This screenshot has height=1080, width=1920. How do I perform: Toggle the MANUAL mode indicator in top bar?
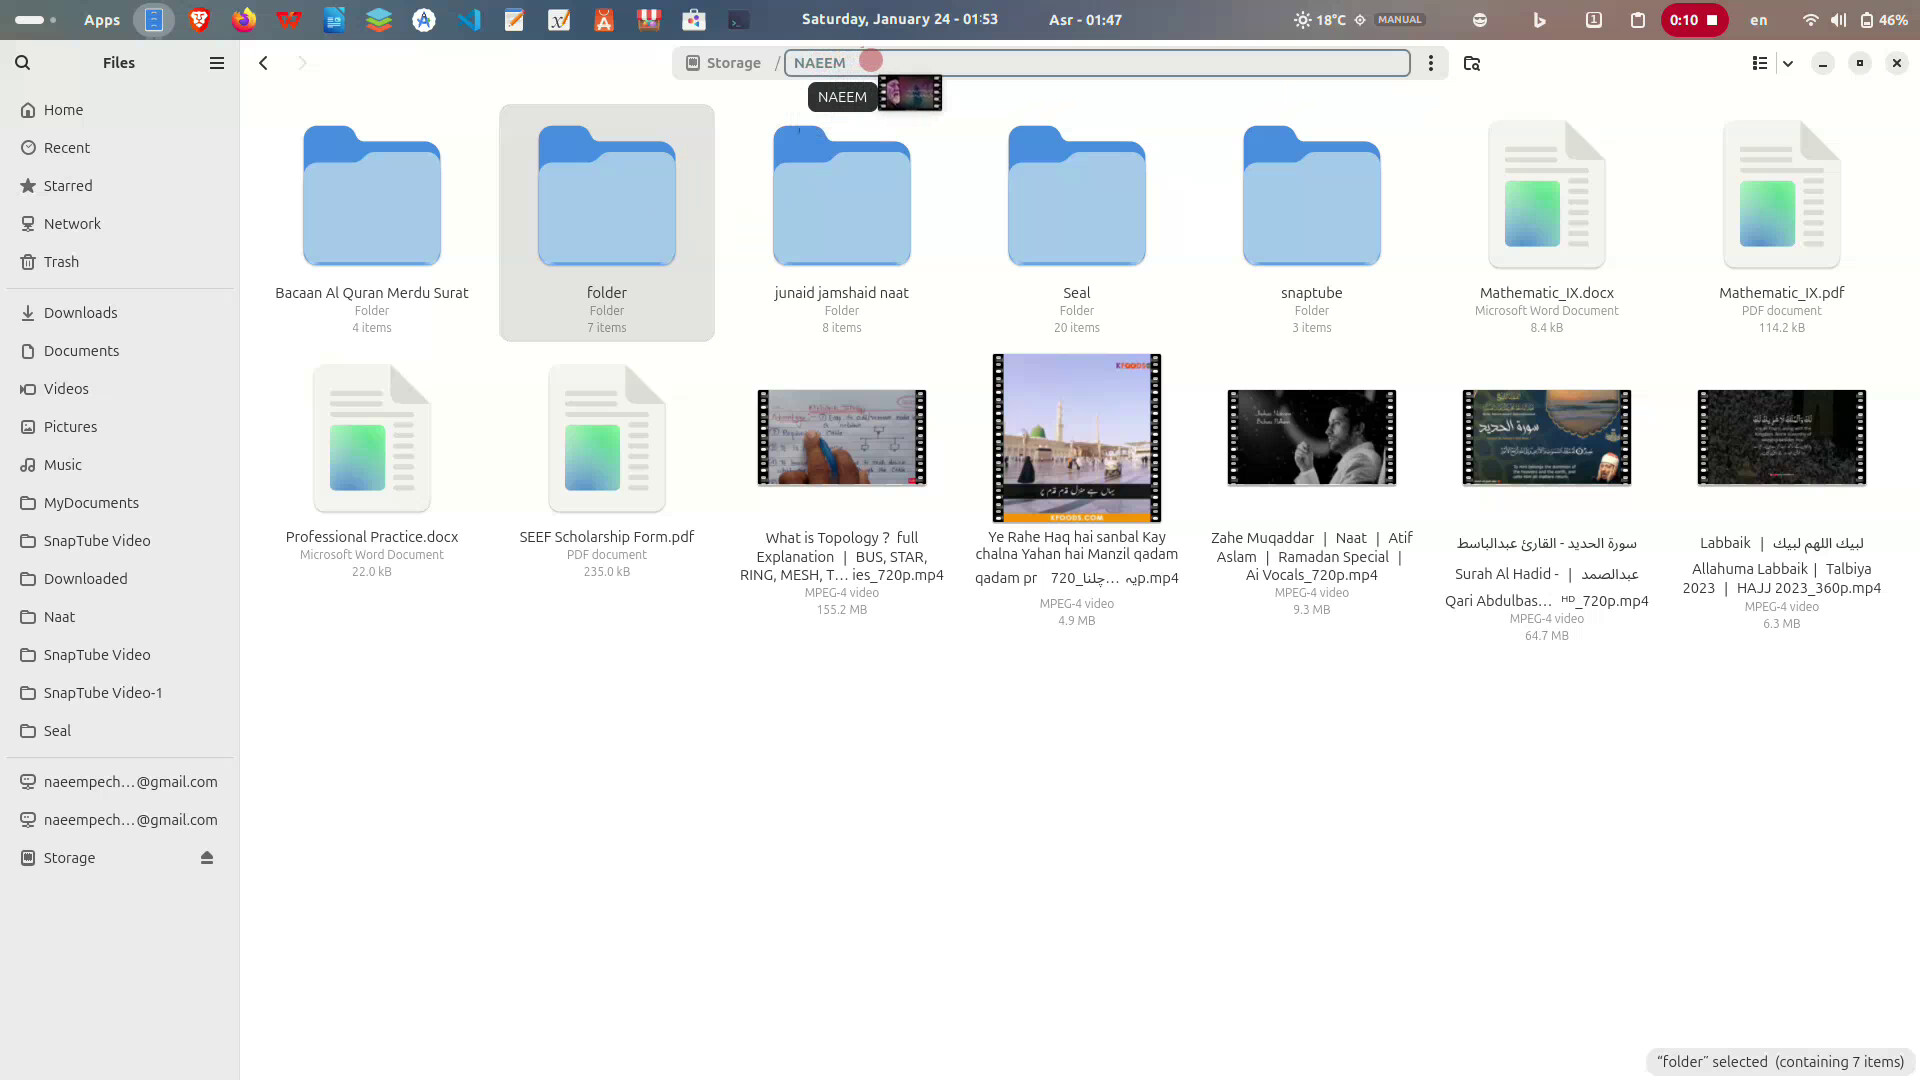click(1398, 19)
